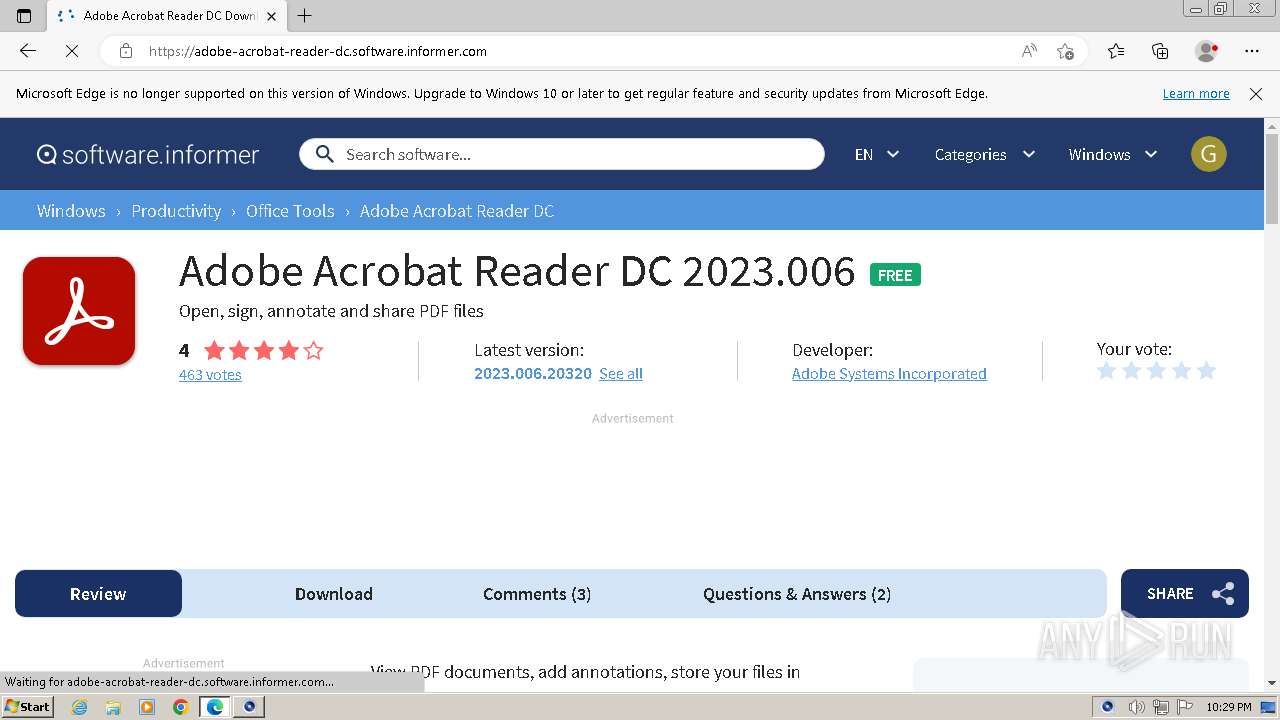
Task: Dismiss the Edge unsupported notice
Action: coord(1256,93)
